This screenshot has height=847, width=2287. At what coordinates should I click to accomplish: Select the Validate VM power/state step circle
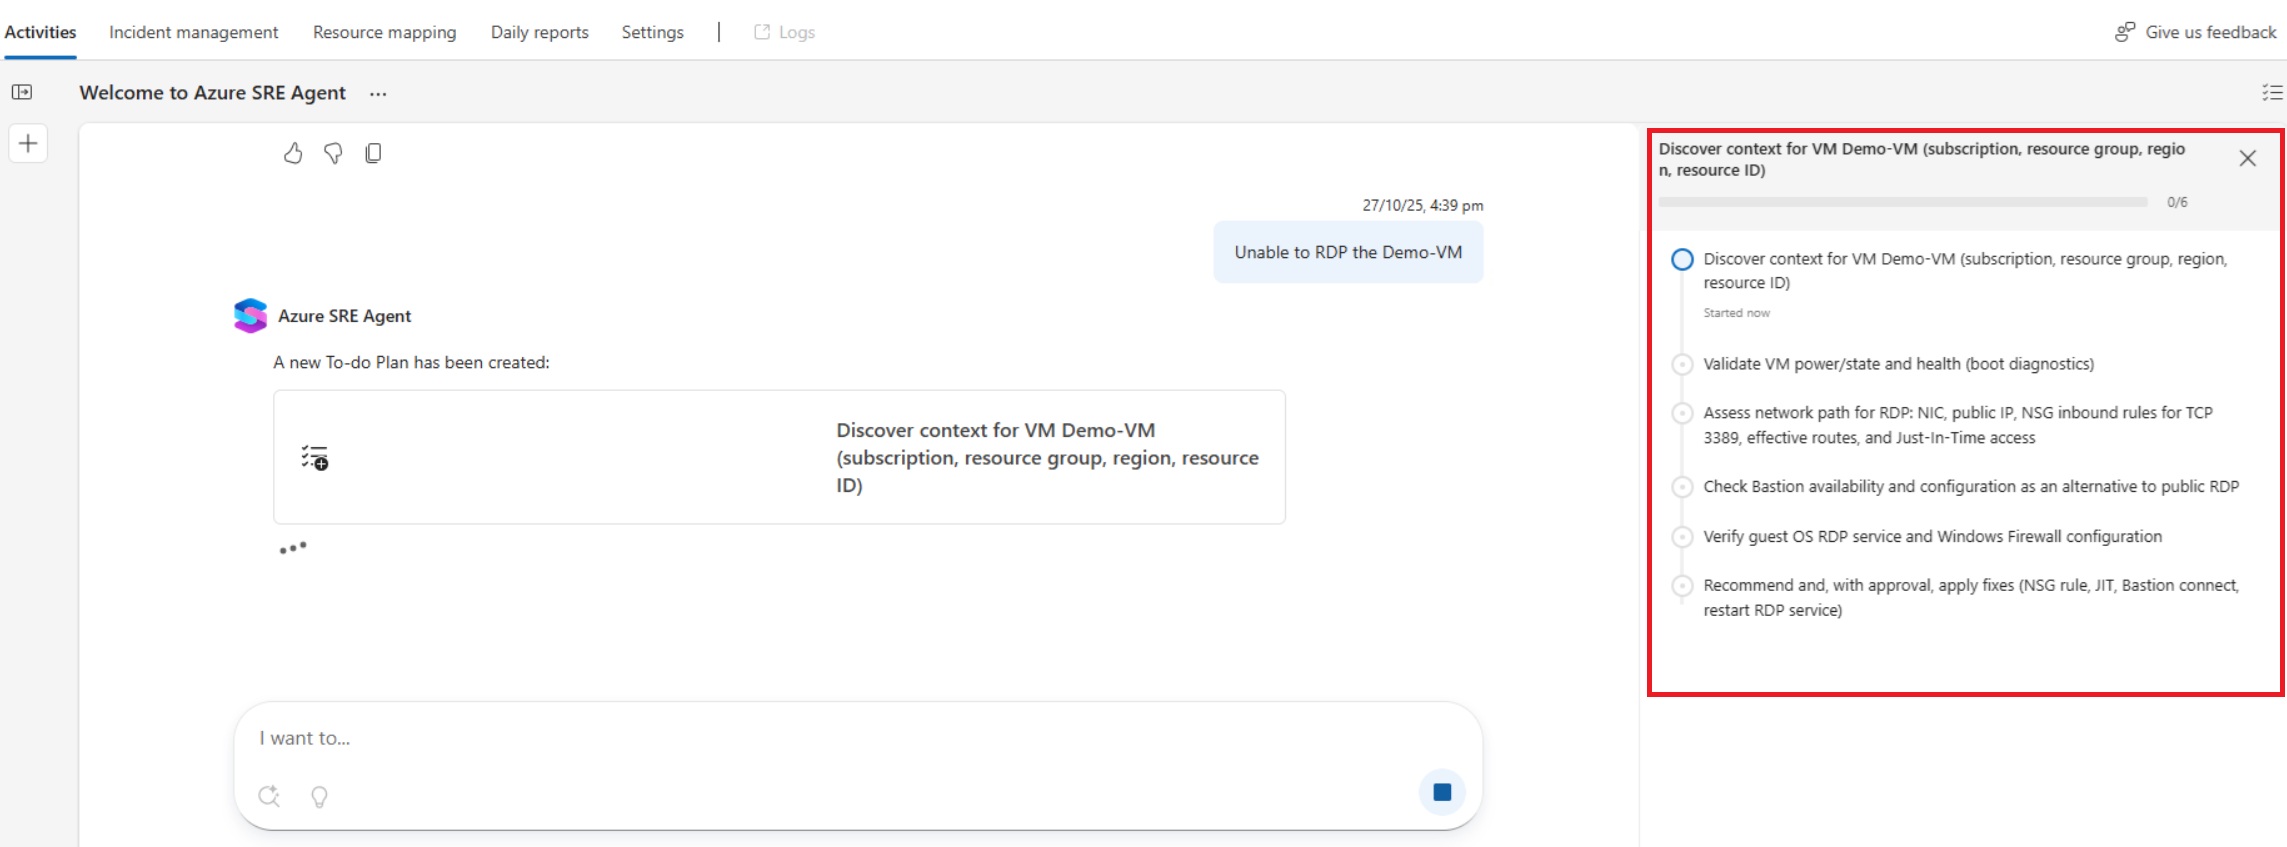(1683, 364)
